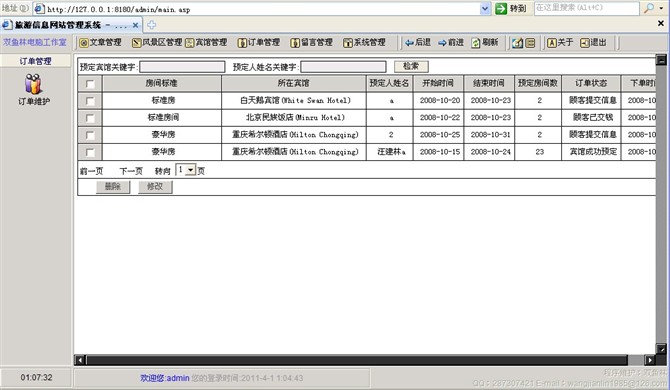Open the 留言管理 toolbar menu
This screenshot has height=390, width=670.
click(311, 42)
